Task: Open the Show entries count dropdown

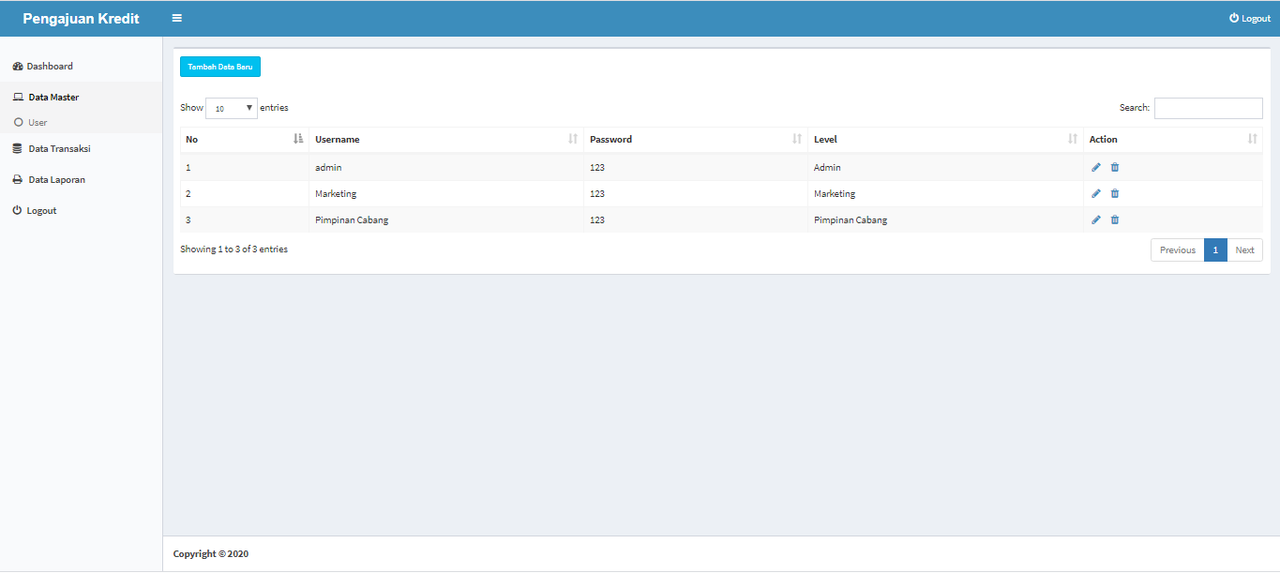Action: coord(231,108)
